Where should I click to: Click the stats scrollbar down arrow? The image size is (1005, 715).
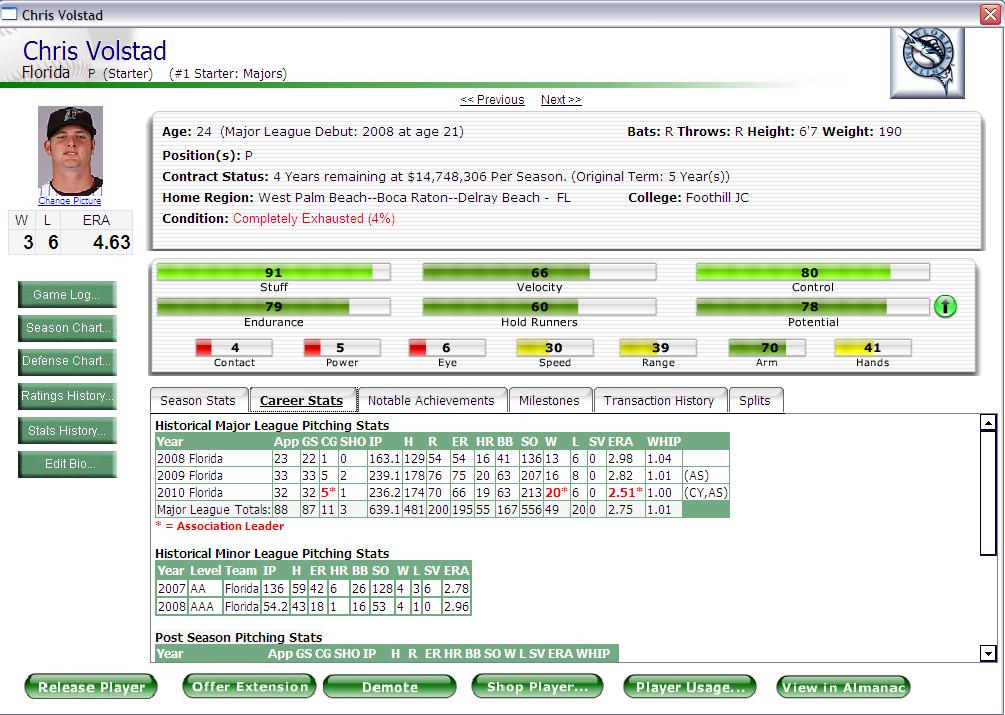(988, 653)
